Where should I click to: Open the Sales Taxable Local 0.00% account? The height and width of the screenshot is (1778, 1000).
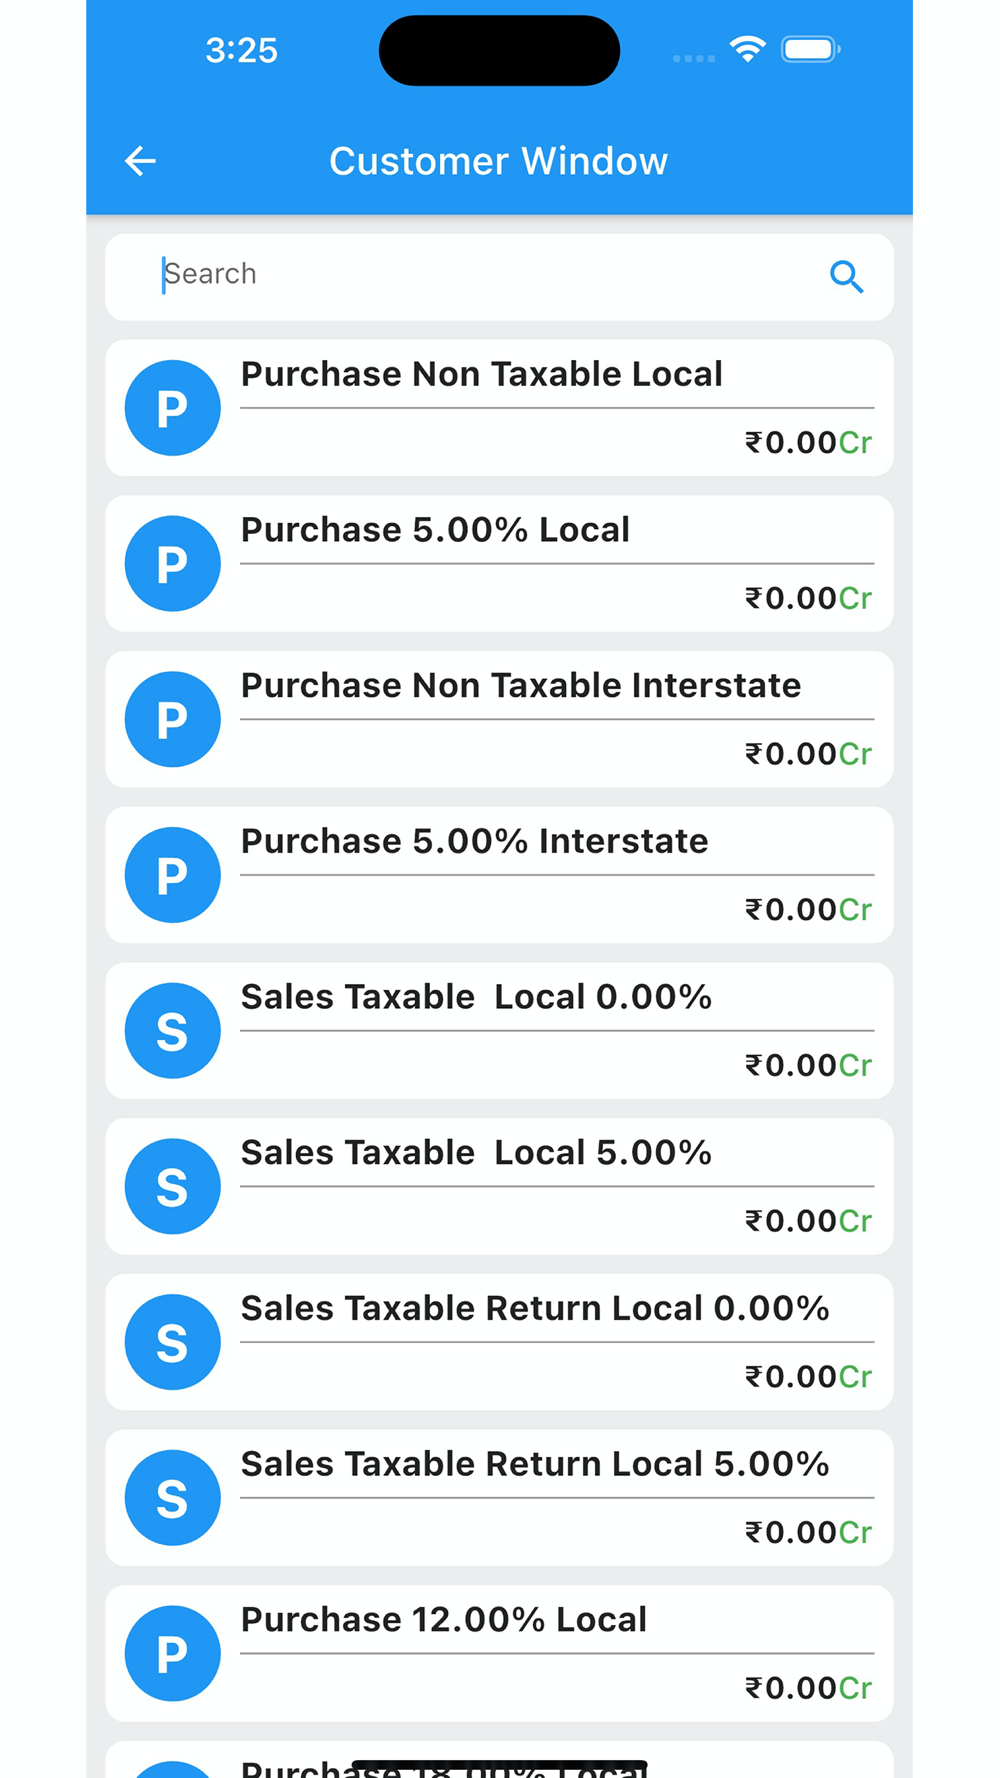point(476,998)
